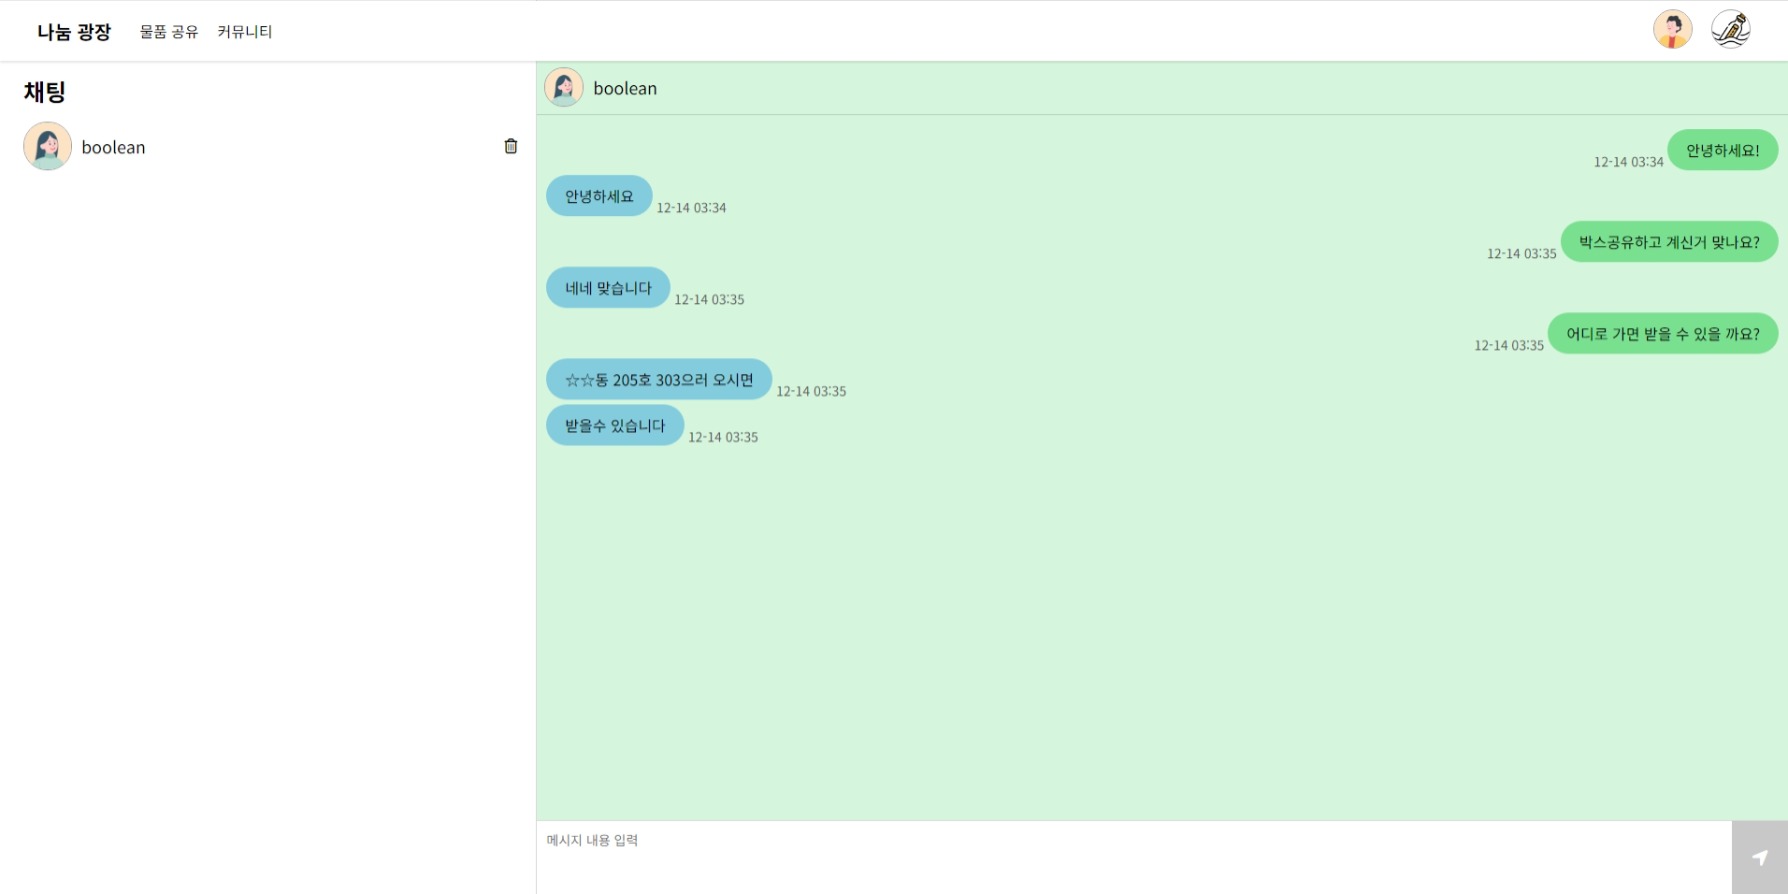Select the boolean conversation in chat list
The width and height of the screenshot is (1788, 894).
[268, 146]
